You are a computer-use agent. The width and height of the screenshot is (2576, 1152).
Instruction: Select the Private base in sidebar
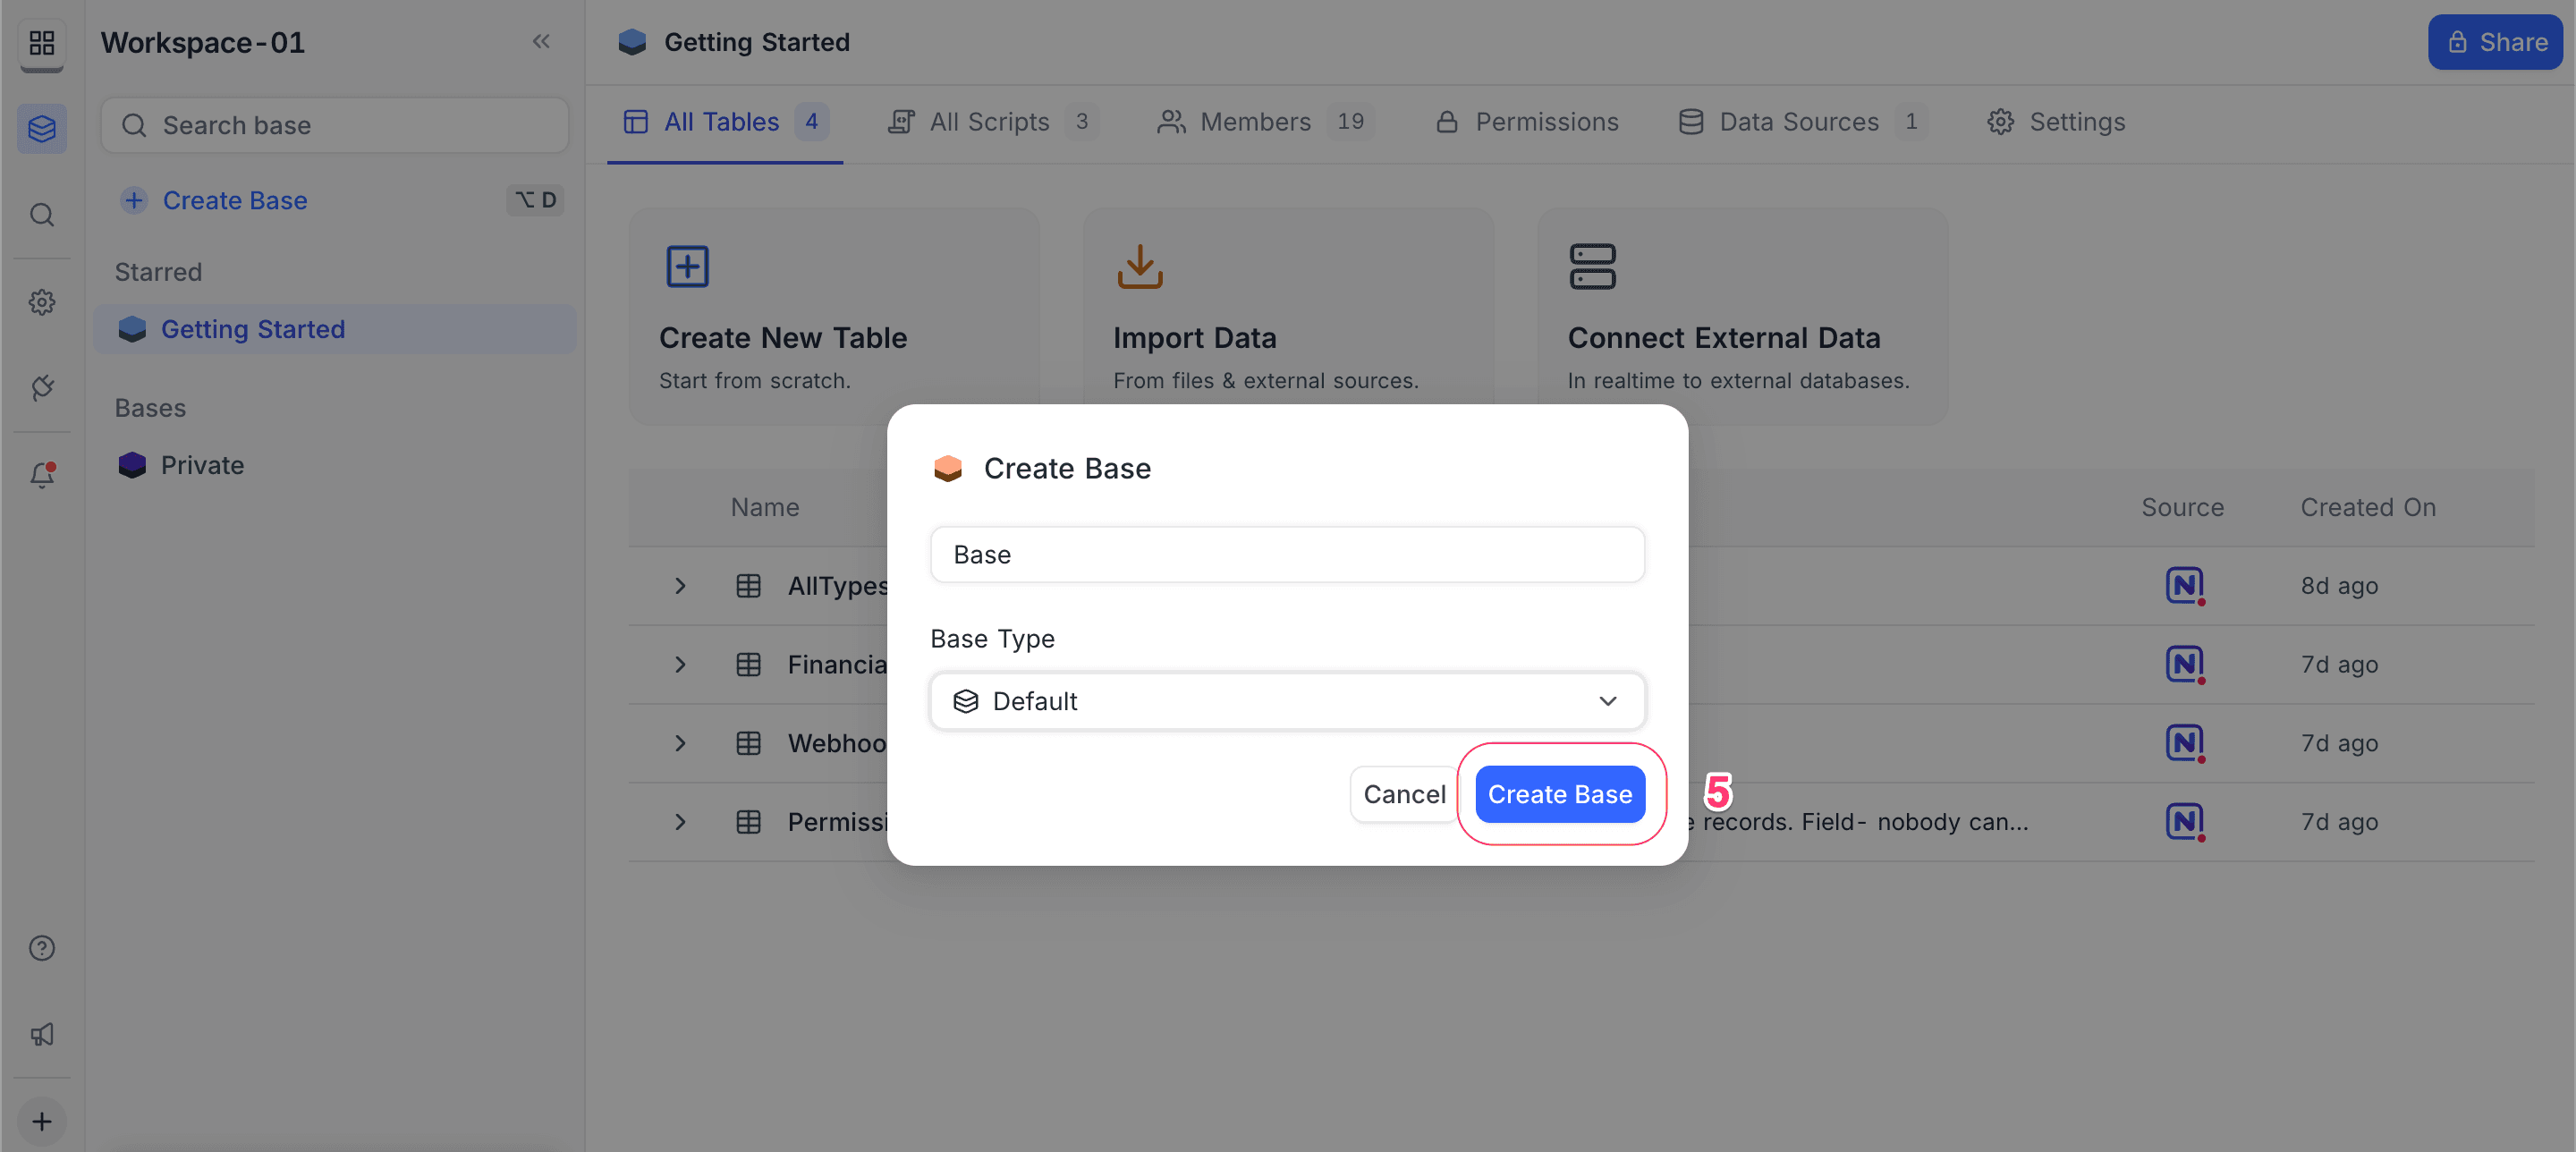coord(202,465)
